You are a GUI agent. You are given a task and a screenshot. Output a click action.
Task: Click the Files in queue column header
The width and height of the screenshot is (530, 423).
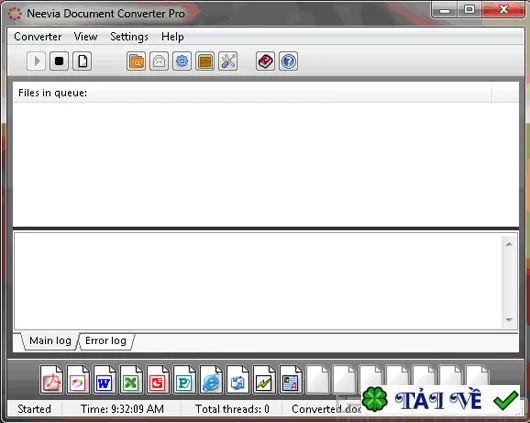click(252, 93)
